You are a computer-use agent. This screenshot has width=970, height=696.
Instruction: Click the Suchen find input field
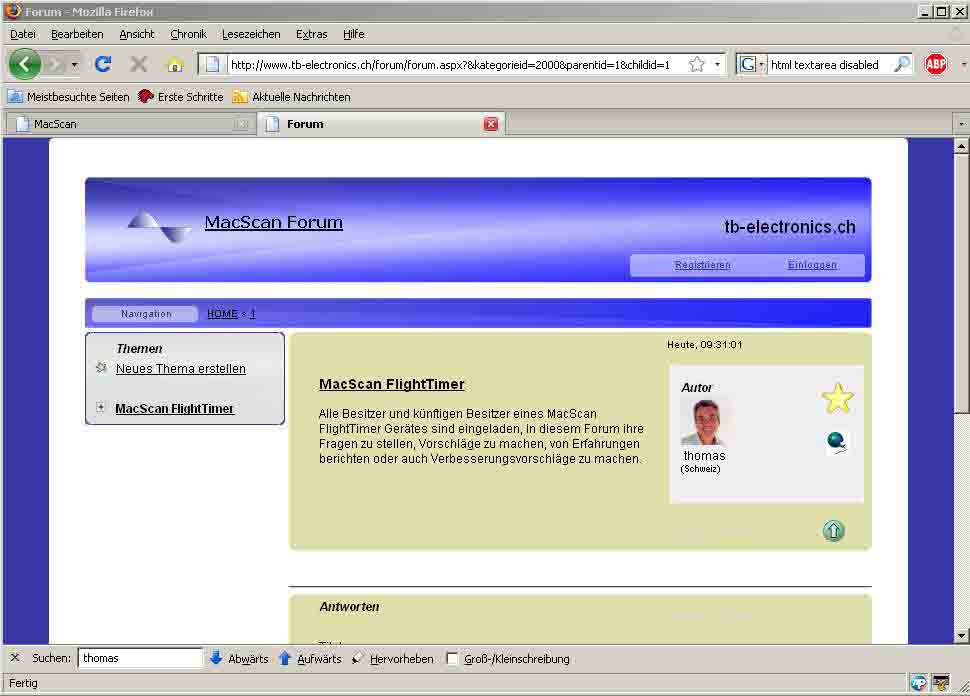140,658
